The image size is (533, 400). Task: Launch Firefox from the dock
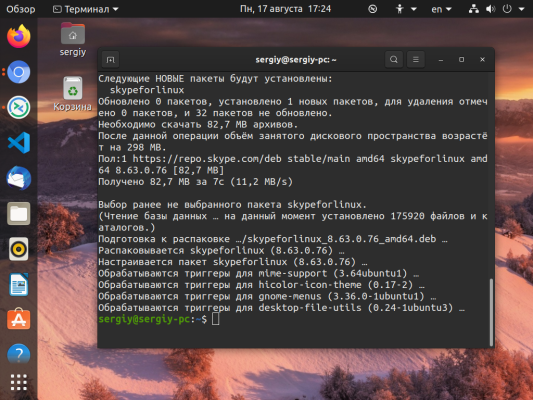pos(19,36)
